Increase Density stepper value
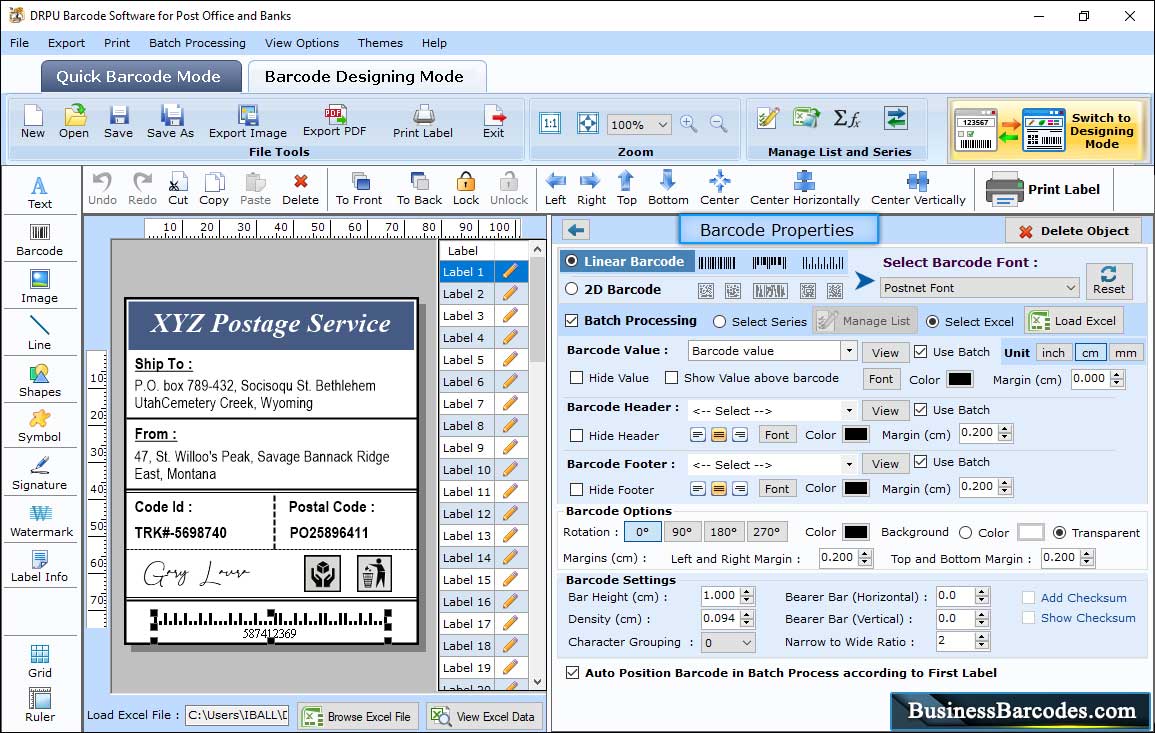Viewport: 1155px width, 733px height. pyautogui.click(x=747, y=614)
